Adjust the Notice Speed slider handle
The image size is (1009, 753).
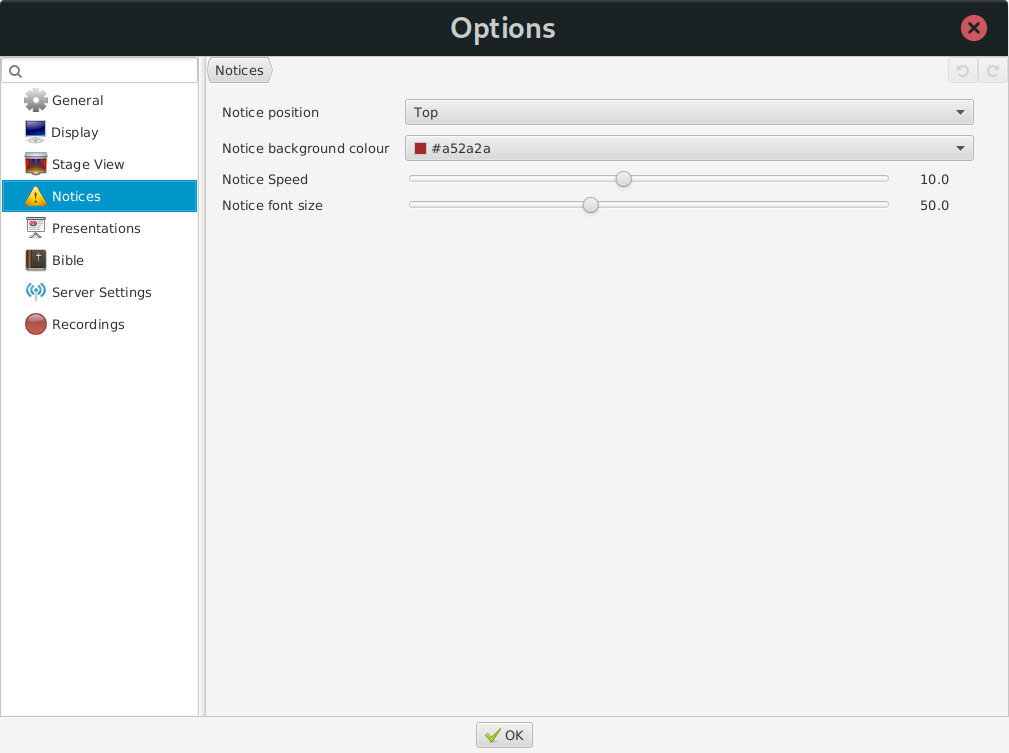pyautogui.click(x=623, y=178)
